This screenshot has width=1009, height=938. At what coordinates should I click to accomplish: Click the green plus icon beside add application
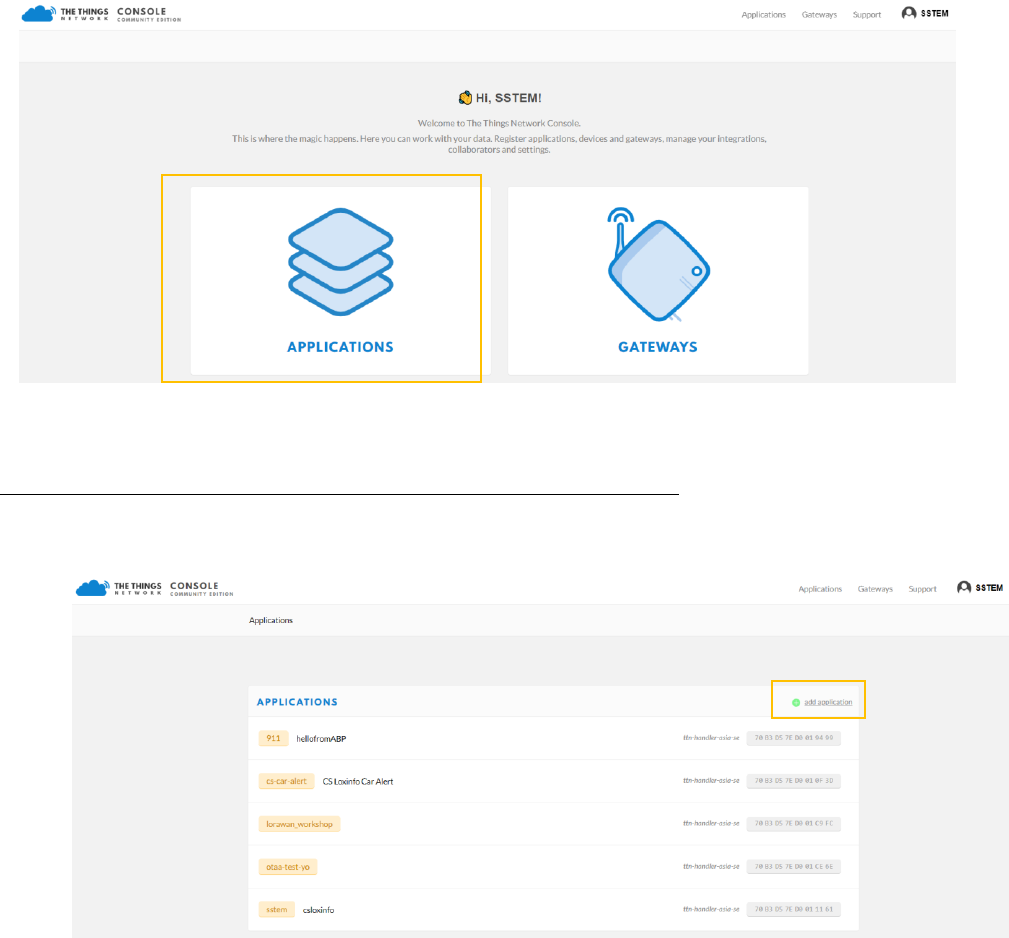796,703
